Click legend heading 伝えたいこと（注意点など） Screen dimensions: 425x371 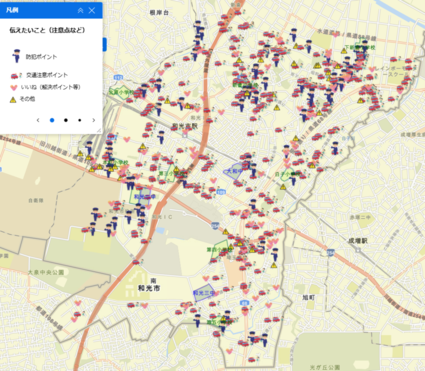click(47, 30)
